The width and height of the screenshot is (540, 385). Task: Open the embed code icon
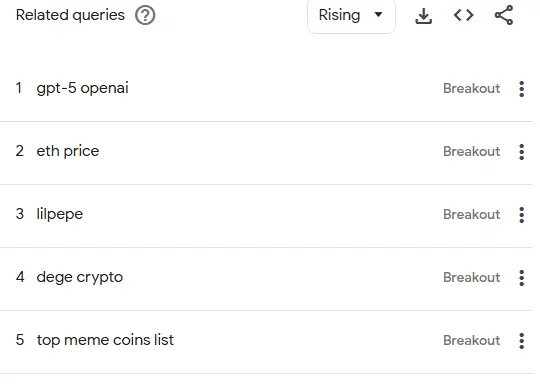[464, 15]
